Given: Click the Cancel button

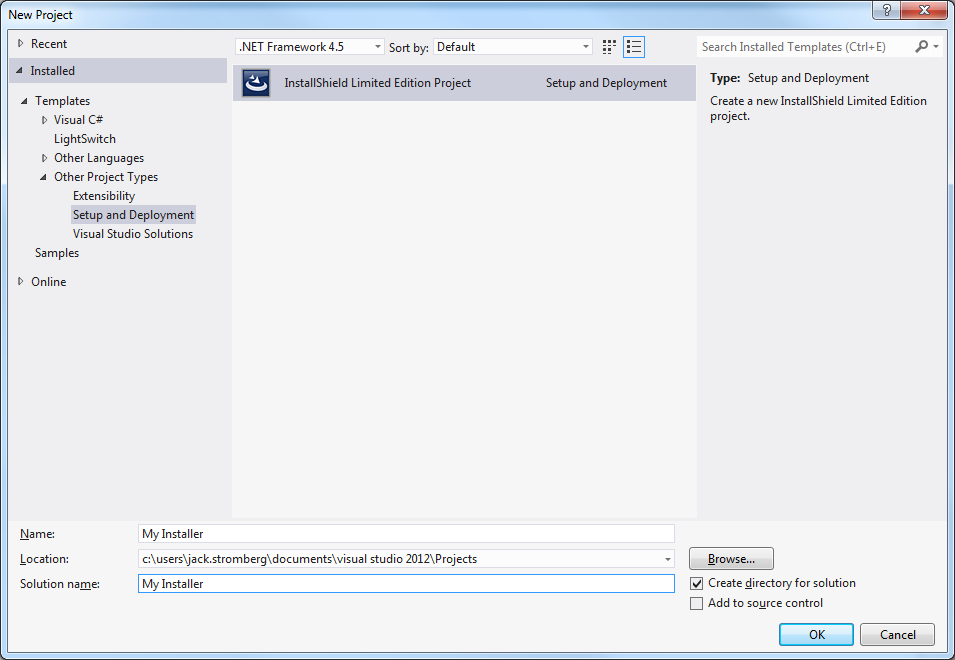Looking at the screenshot, I should 897,634.
